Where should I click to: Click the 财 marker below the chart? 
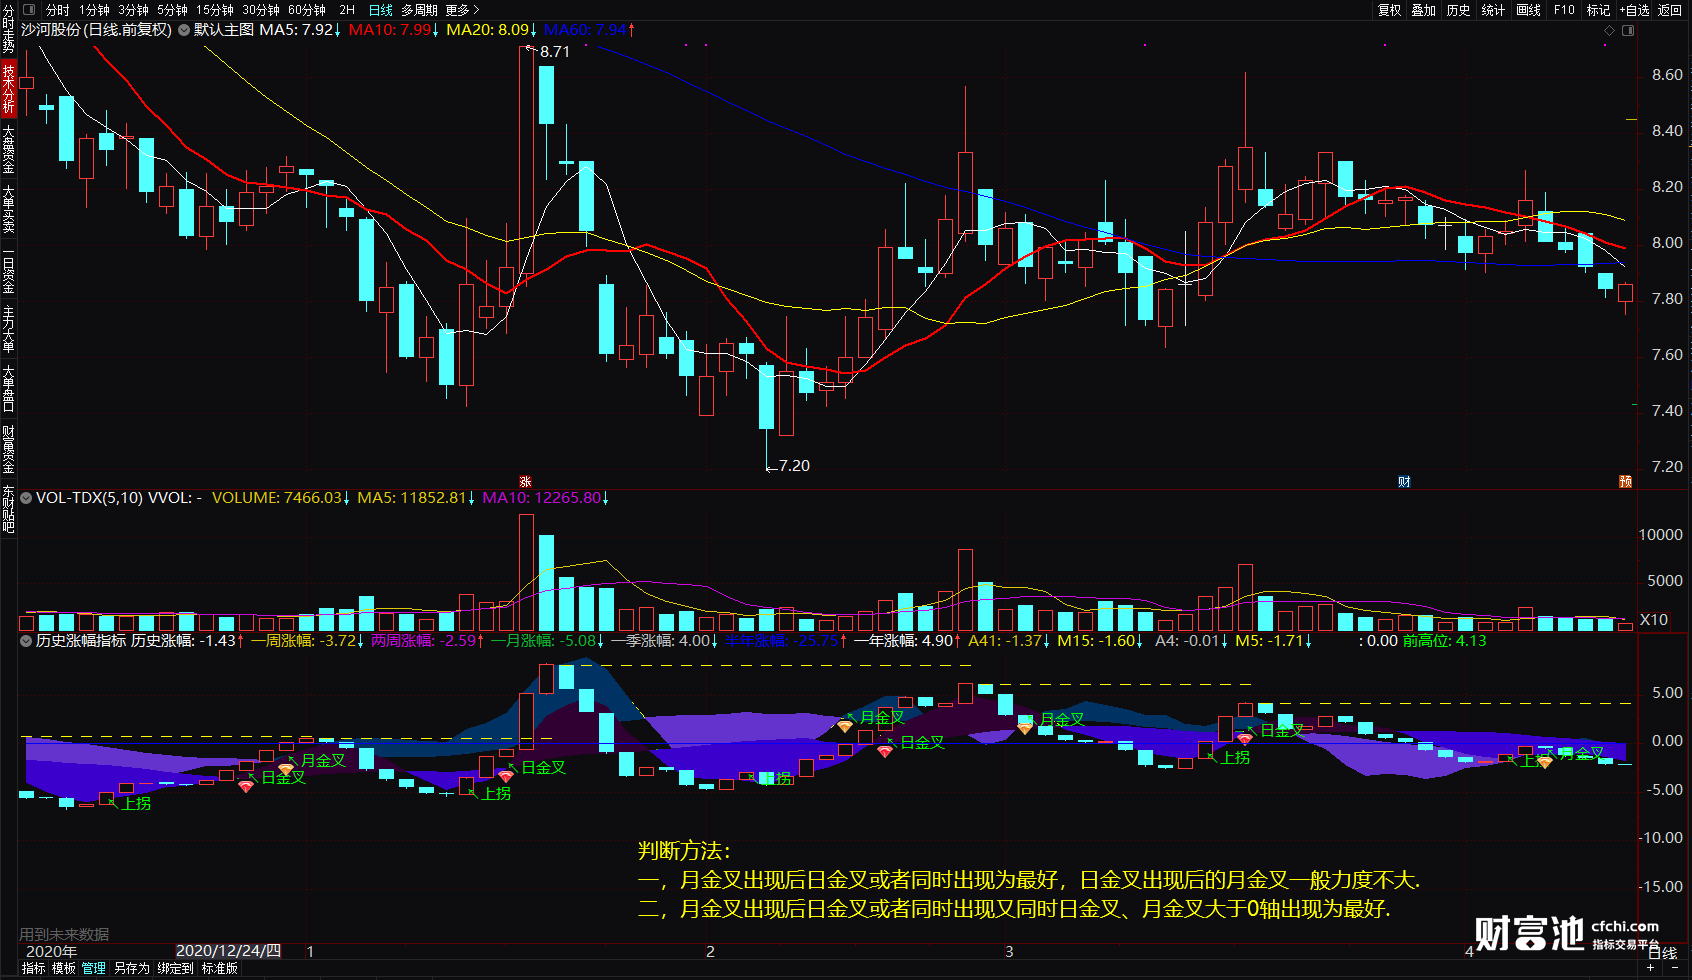[1404, 482]
